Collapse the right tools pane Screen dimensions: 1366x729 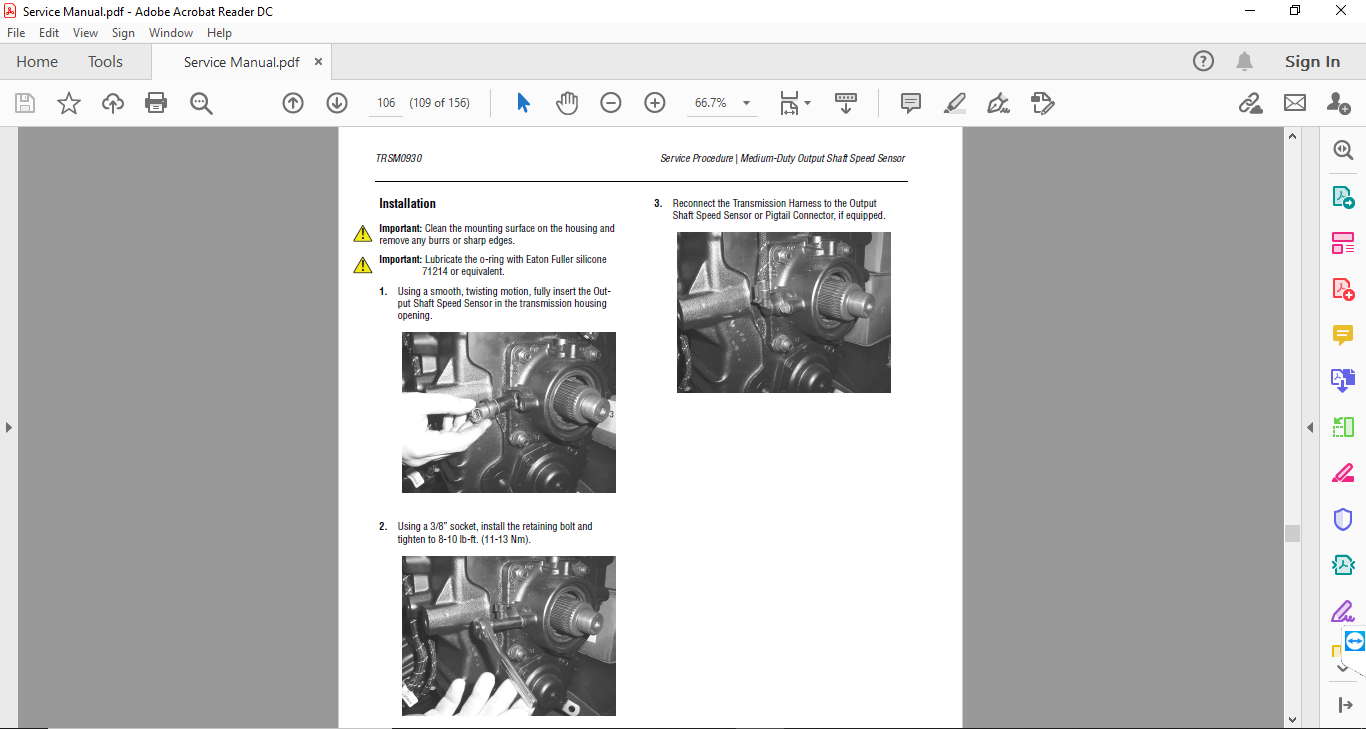(x=1310, y=427)
